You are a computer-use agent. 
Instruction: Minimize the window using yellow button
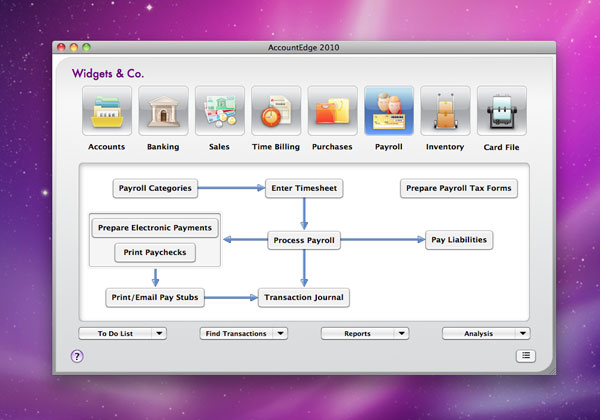(74, 47)
